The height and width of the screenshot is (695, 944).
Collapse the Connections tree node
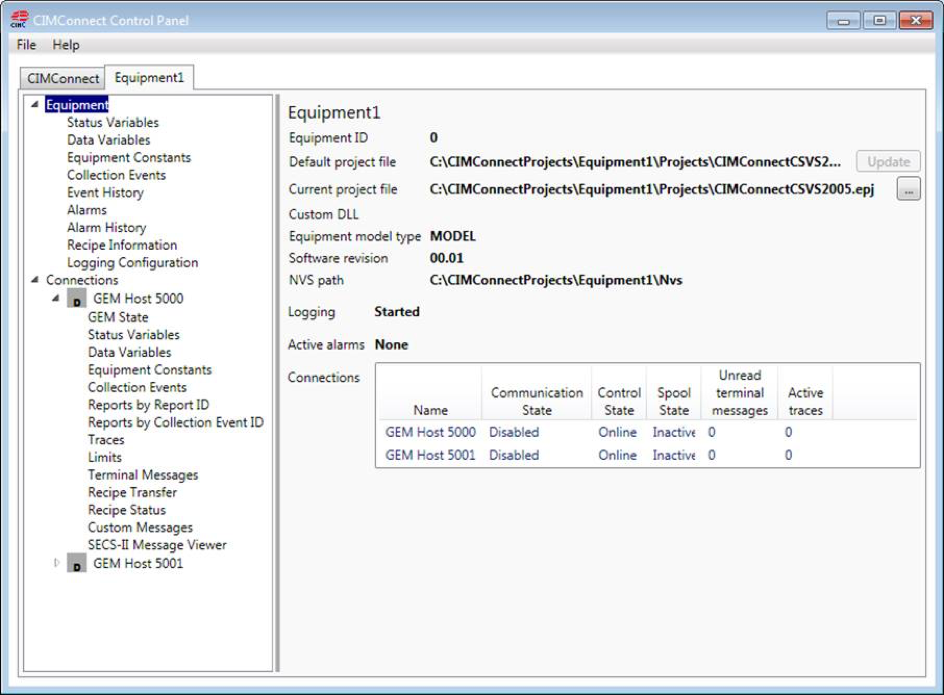click(x=37, y=281)
